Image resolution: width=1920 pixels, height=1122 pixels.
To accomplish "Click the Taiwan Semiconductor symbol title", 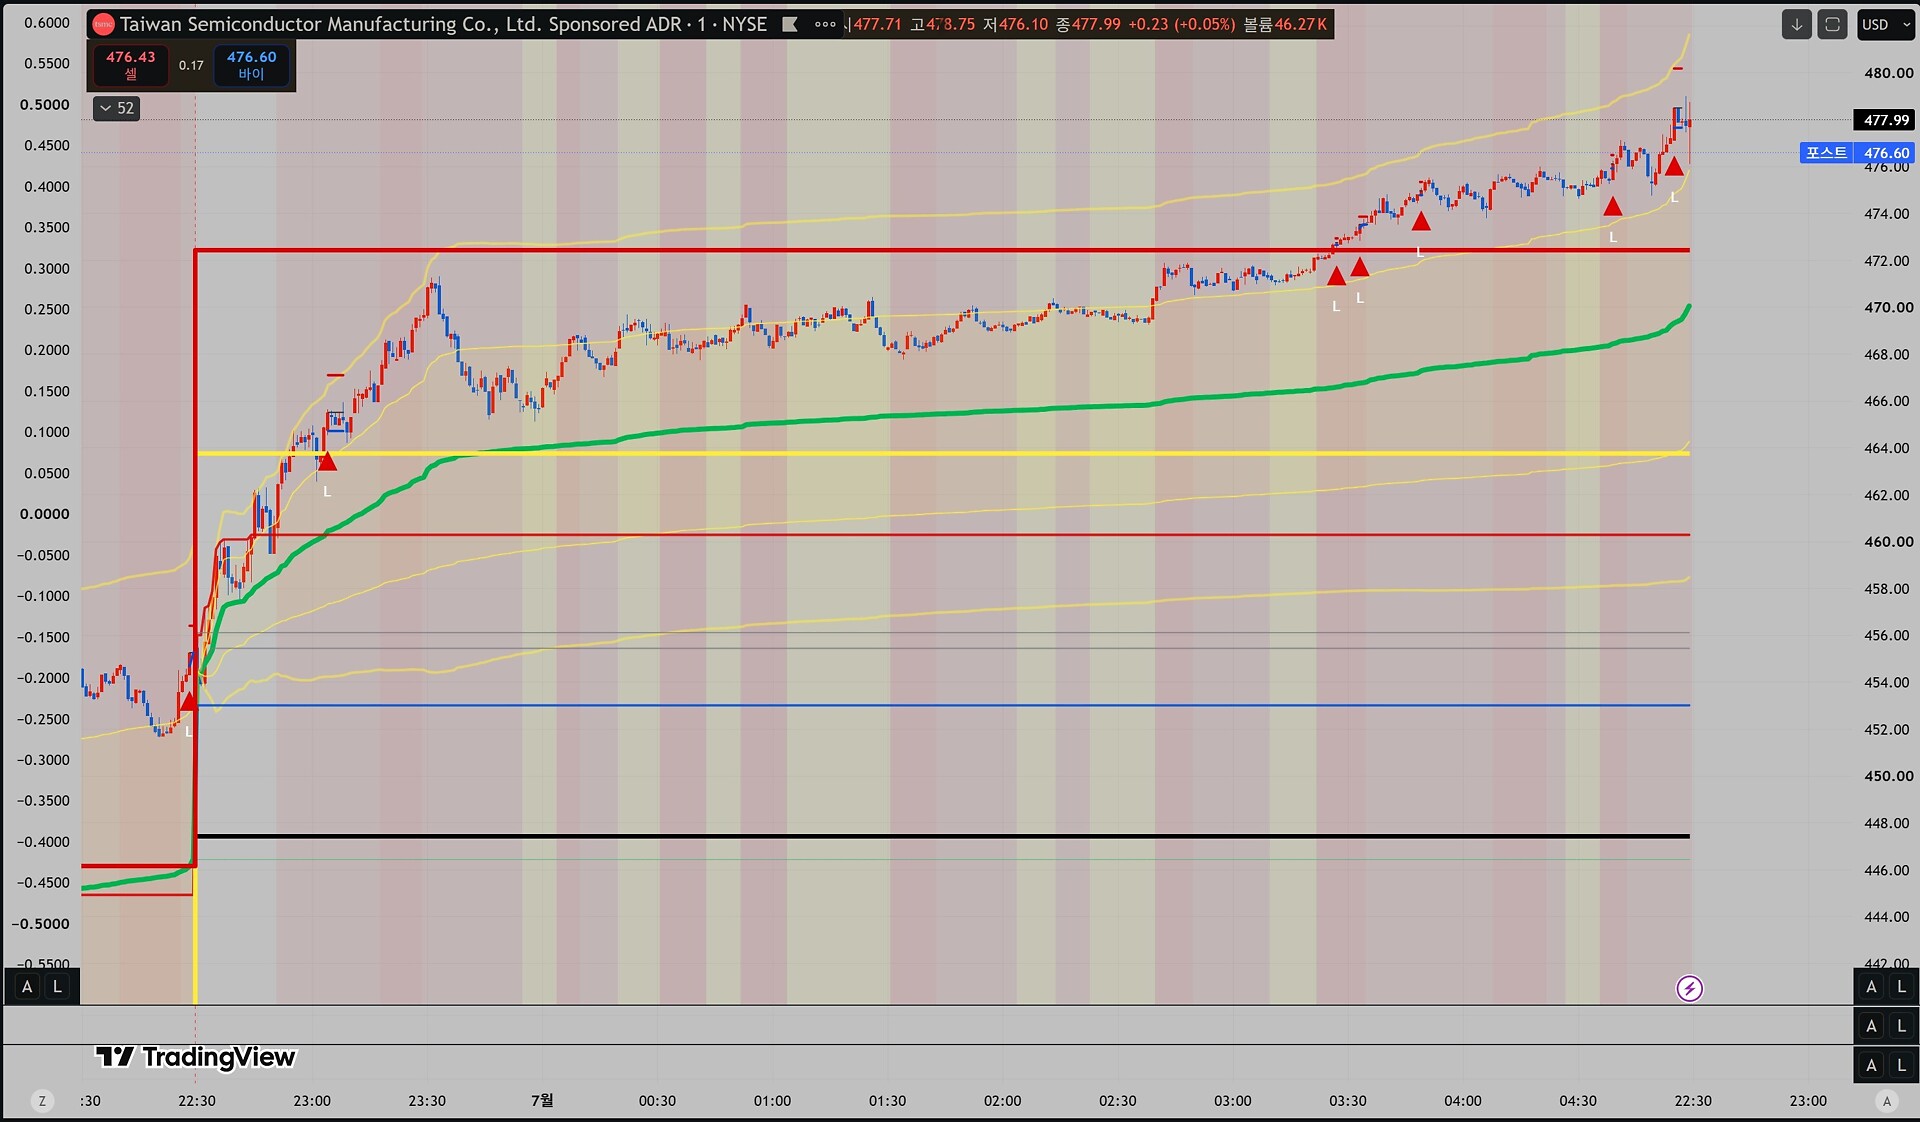I will pos(444,25).
